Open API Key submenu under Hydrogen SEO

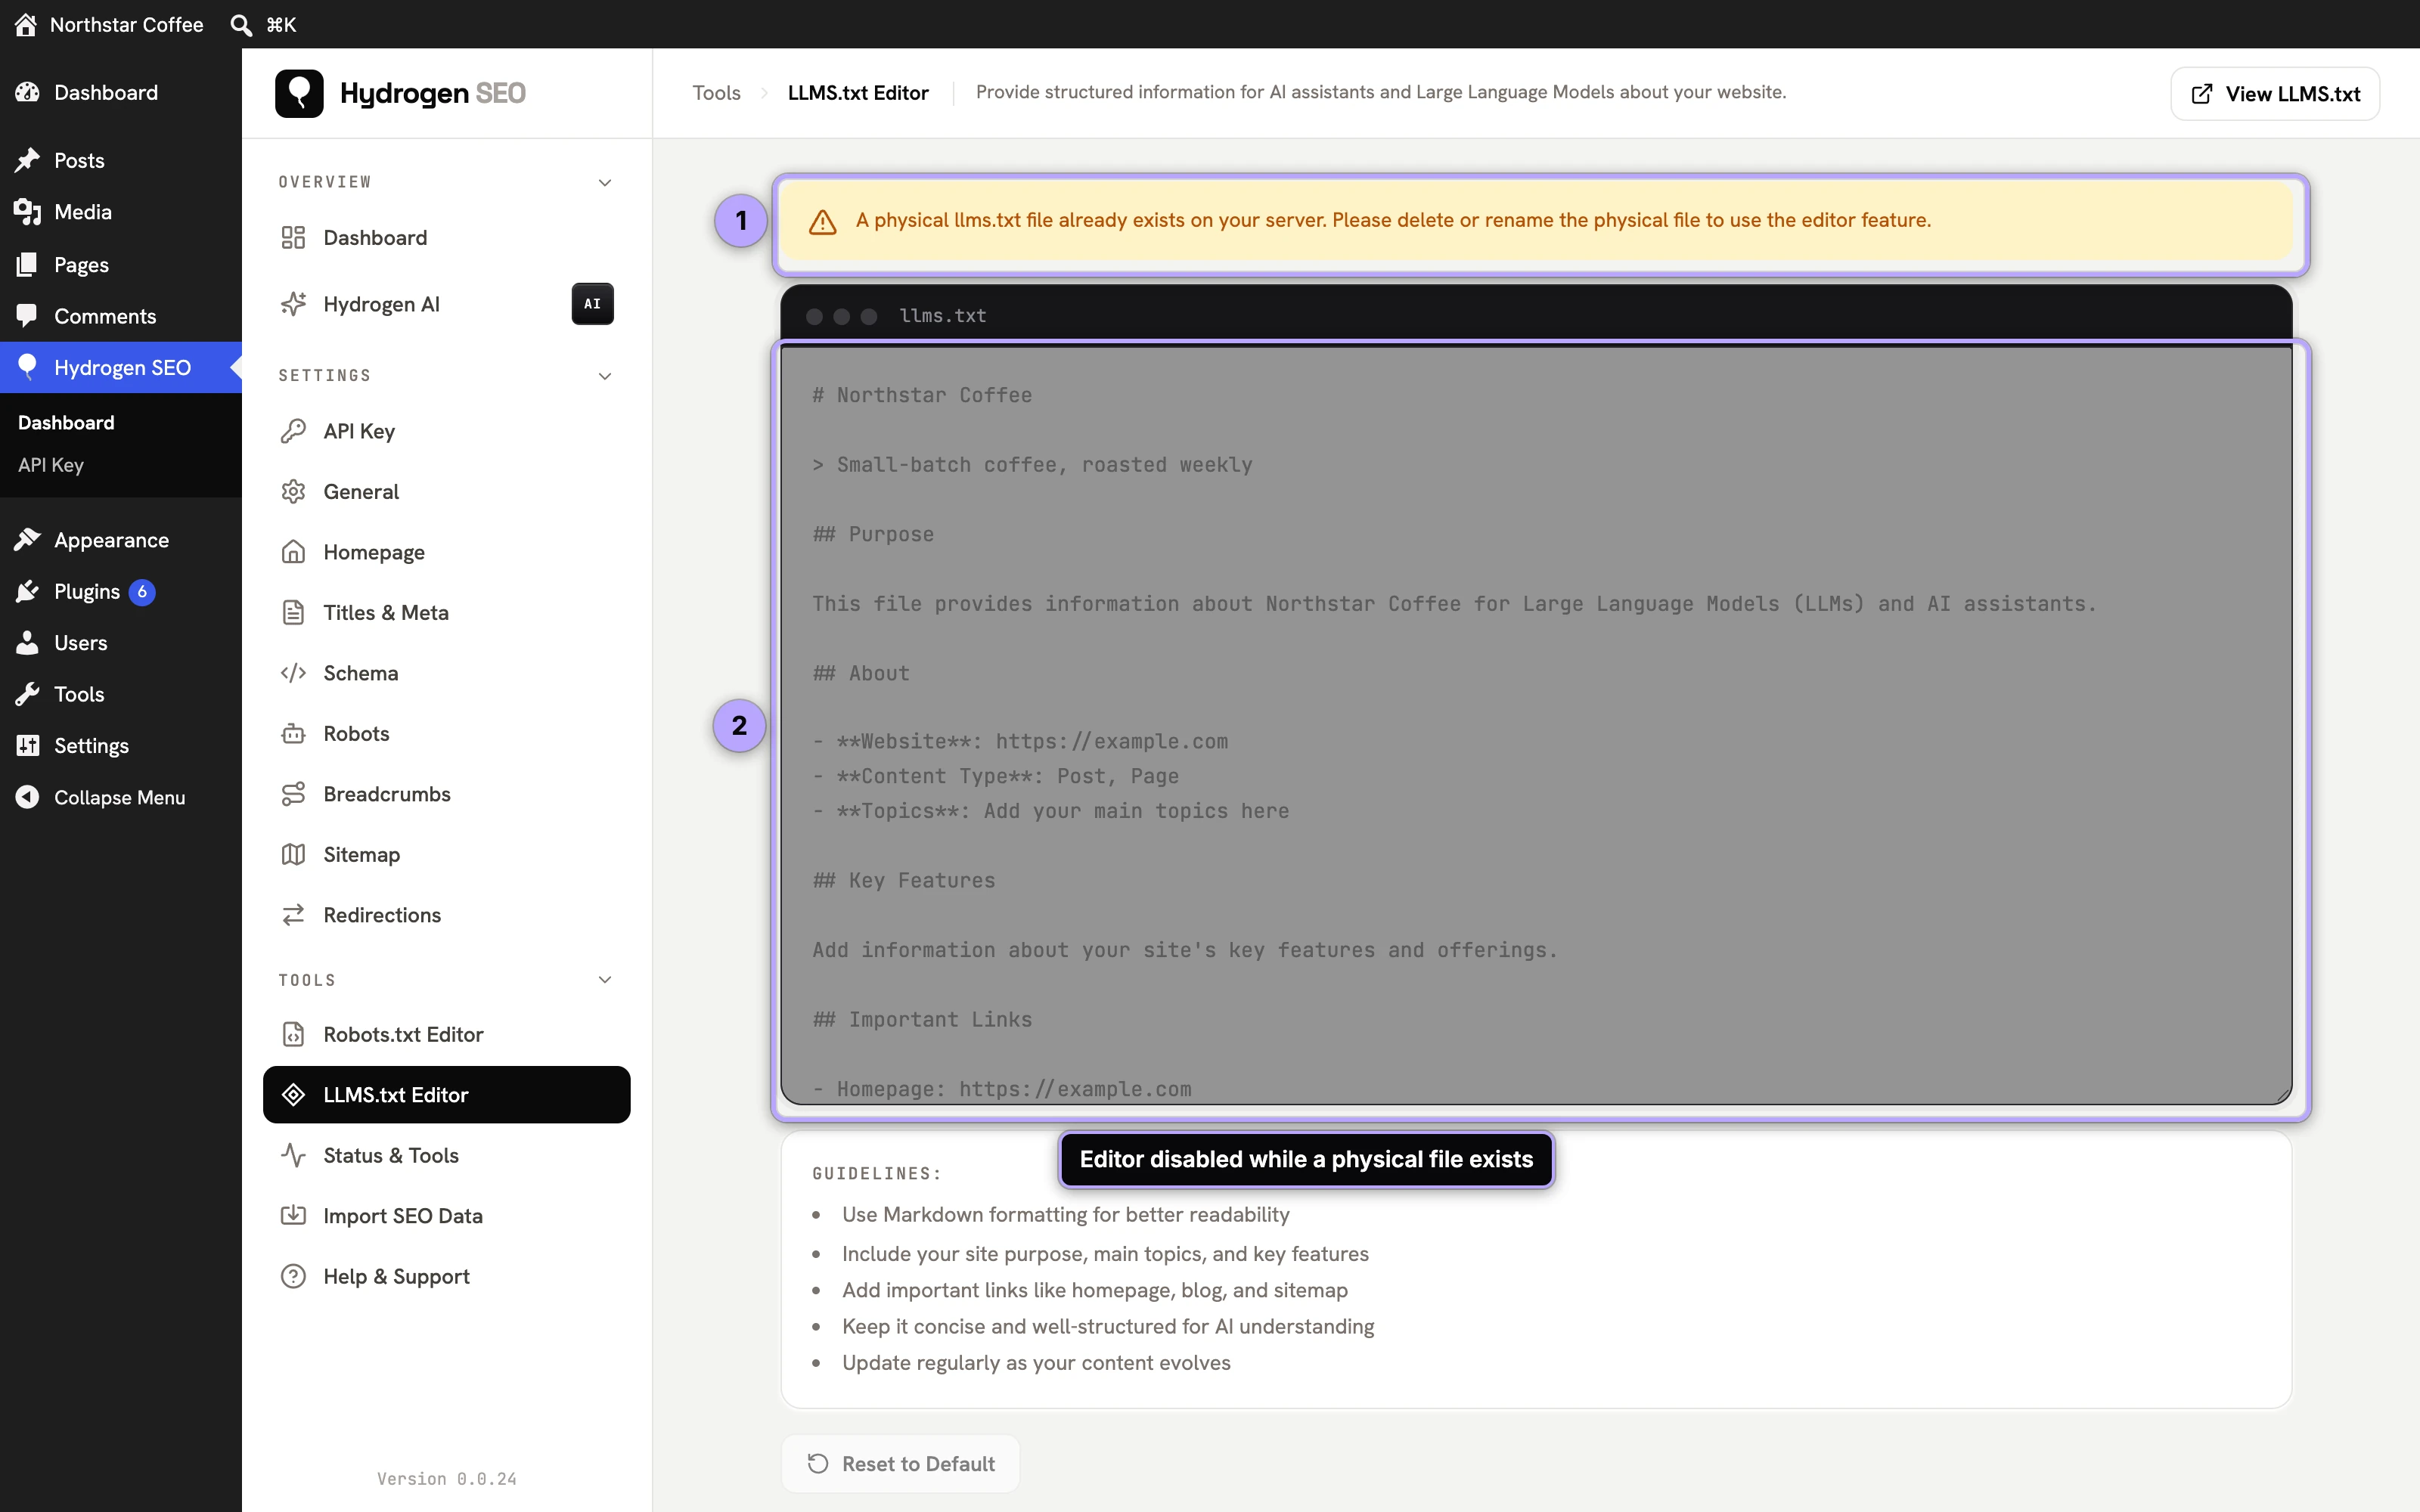[x=51, y=465]
